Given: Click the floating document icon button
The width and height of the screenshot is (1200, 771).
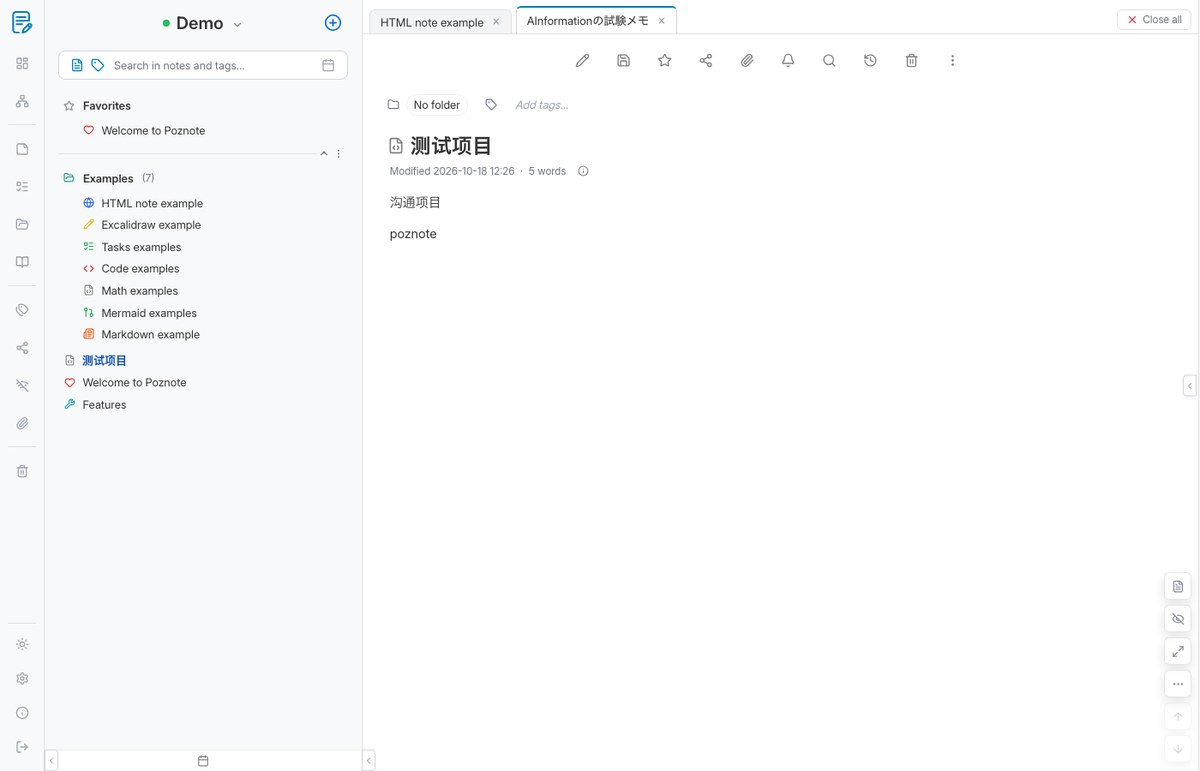Looking at the screenshot, I should [x=1178, y=587].
